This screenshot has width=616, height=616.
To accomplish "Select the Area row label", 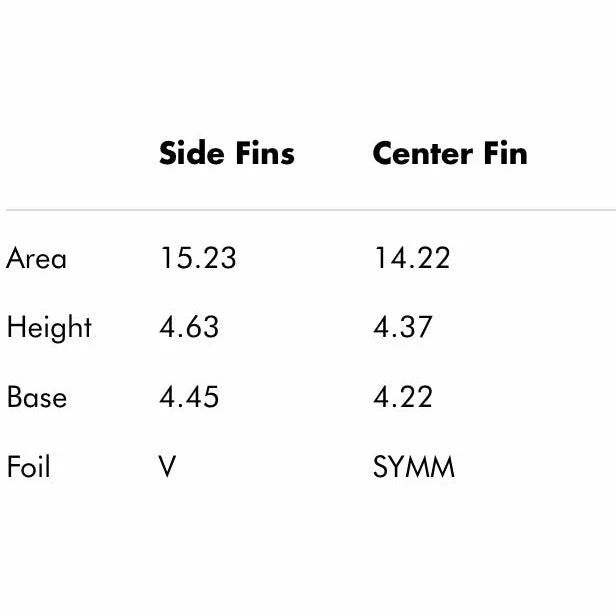I will point(37,258).
